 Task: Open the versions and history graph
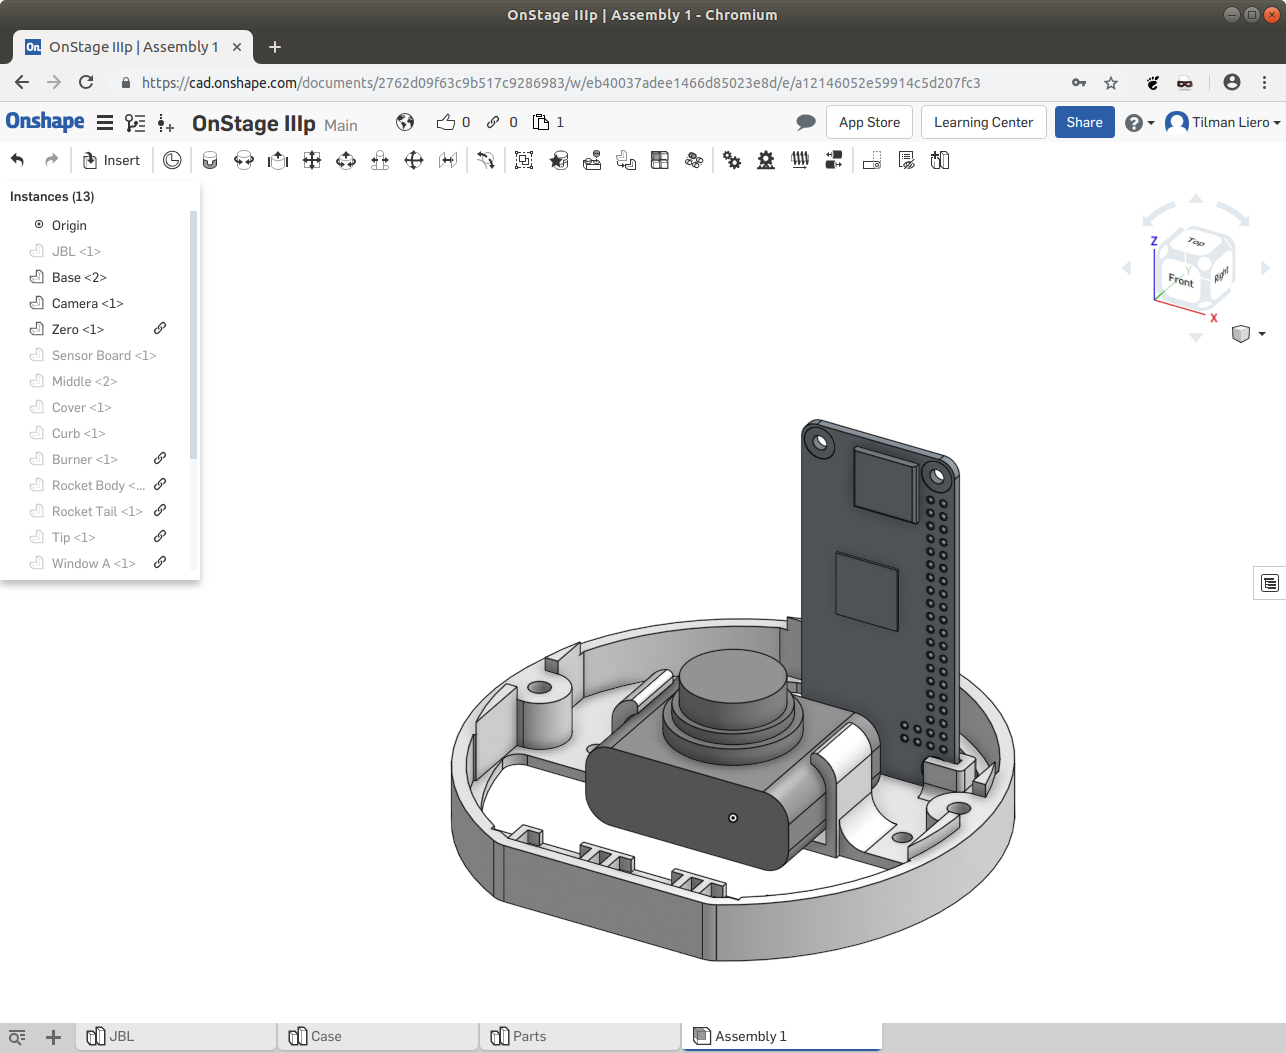[135, 123]
